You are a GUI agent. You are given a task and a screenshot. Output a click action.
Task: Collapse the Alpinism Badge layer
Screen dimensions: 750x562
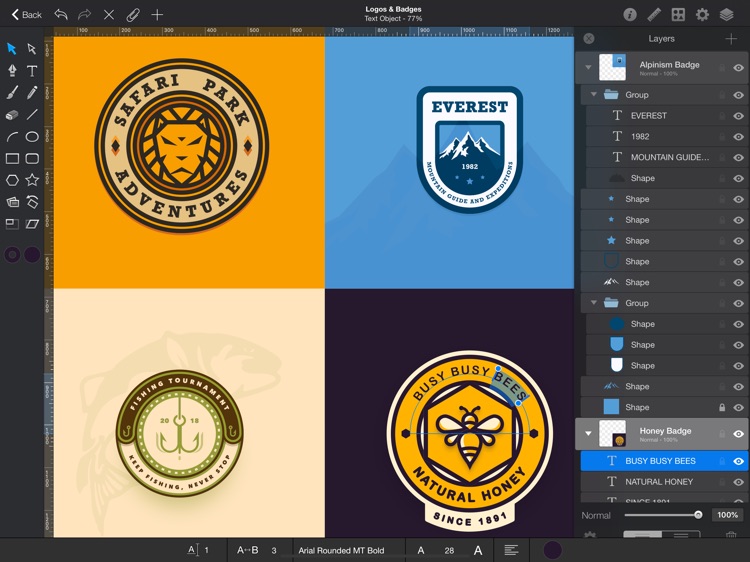coord(588,68)
